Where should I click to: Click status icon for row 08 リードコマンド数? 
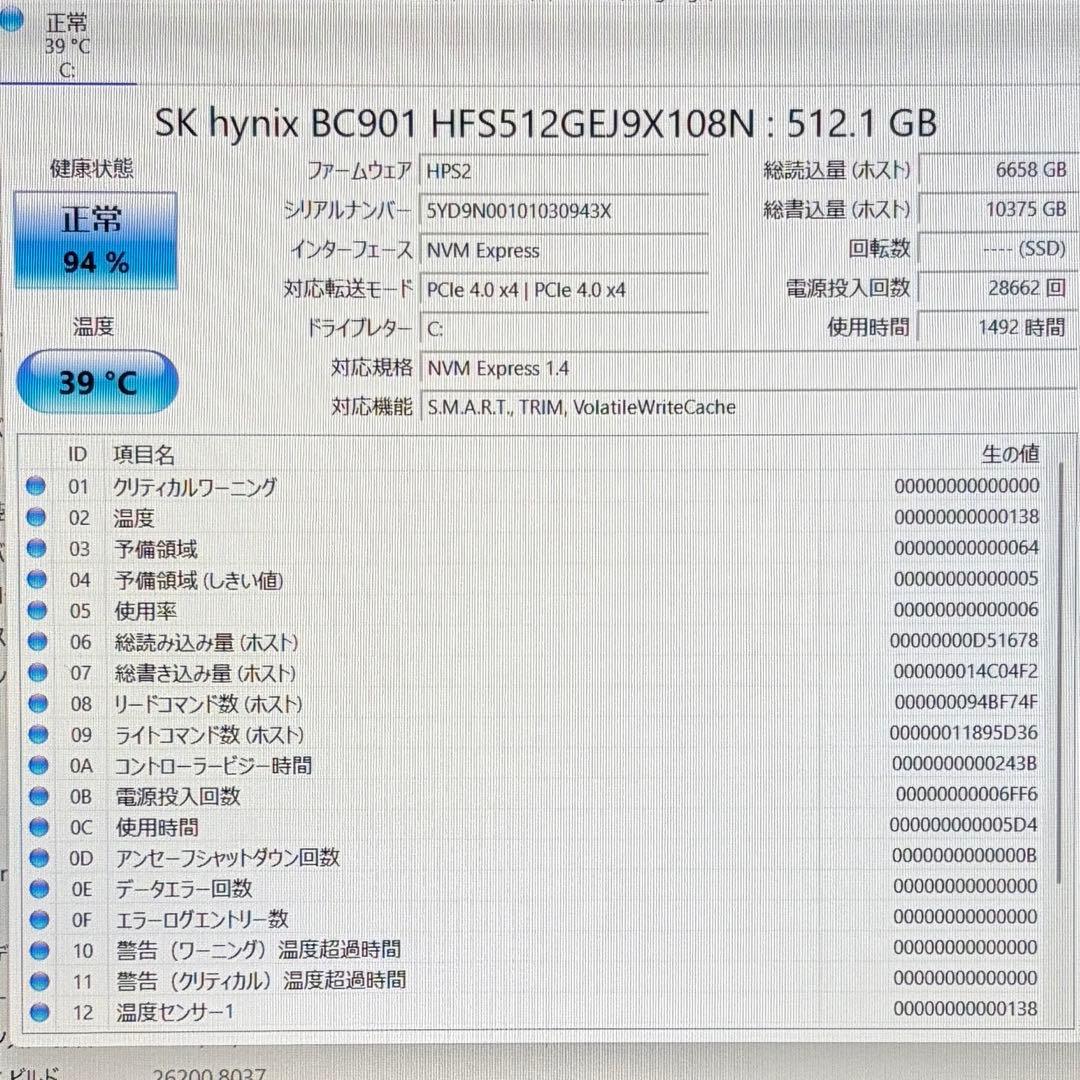38,703
